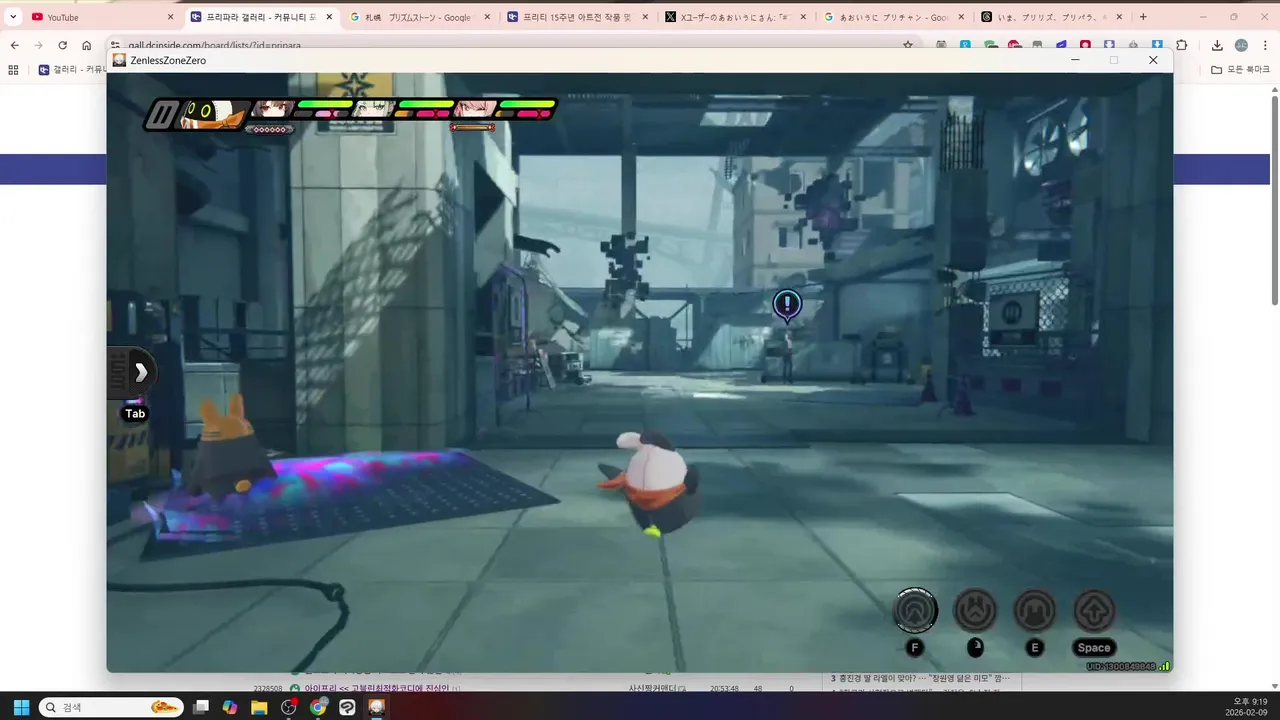This screenshot has width=1280, height=720.
Task: Click the ZenlessZoneZero window title icon
Action: pos(119,60)
